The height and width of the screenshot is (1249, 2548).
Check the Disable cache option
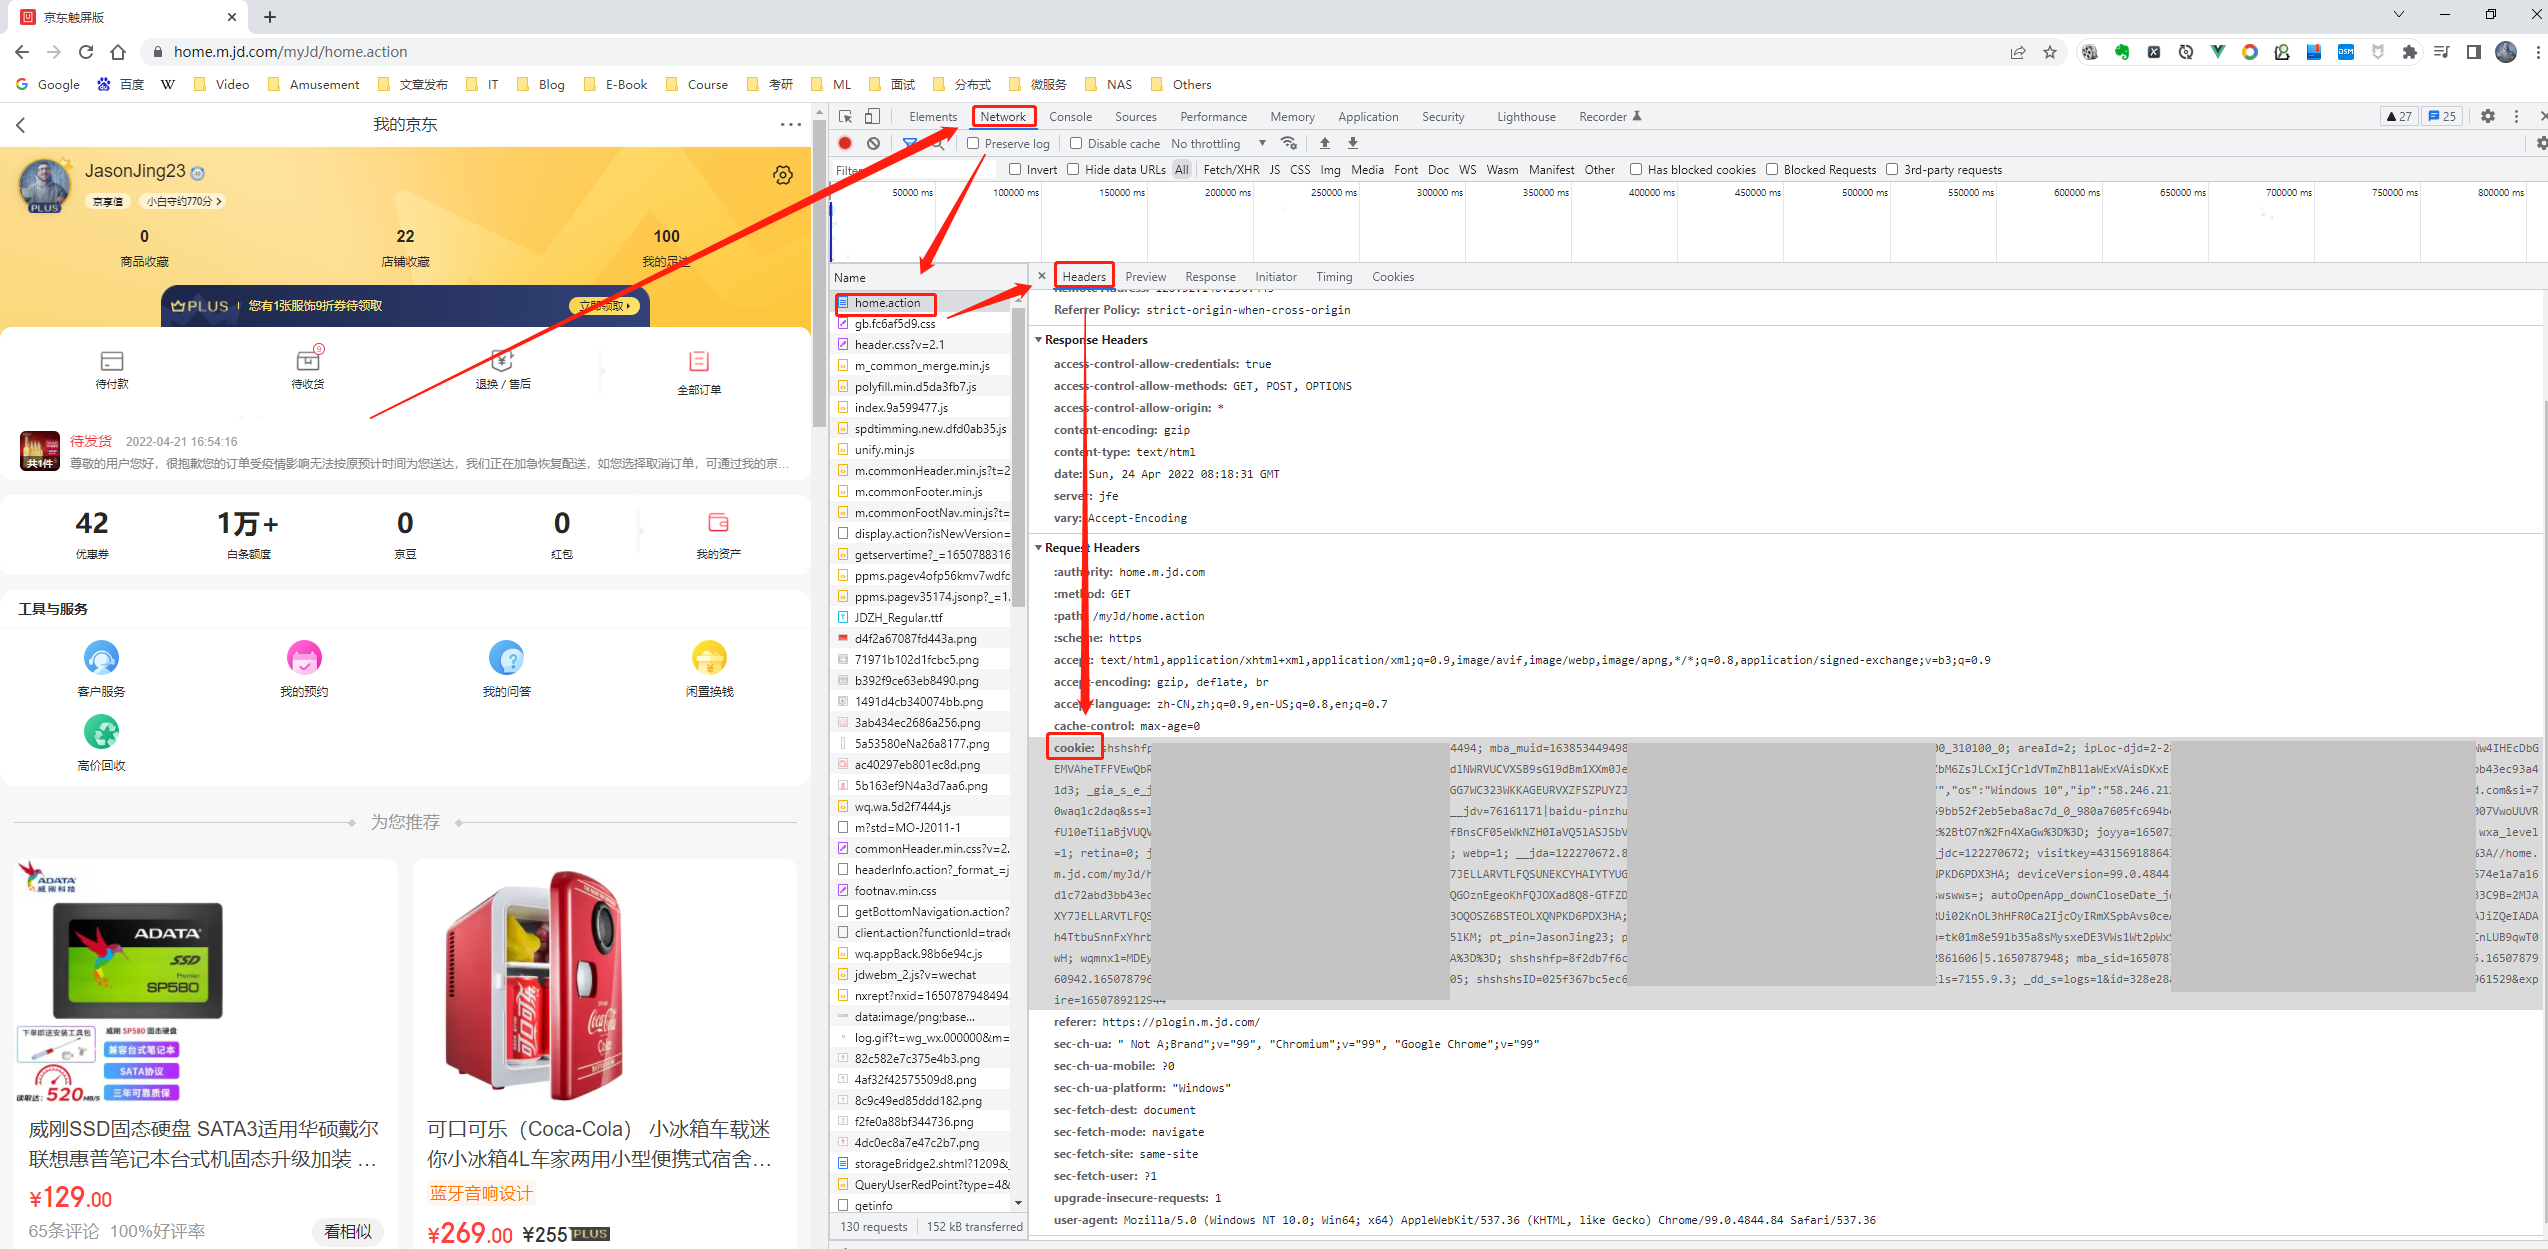tap(1076, 143)
